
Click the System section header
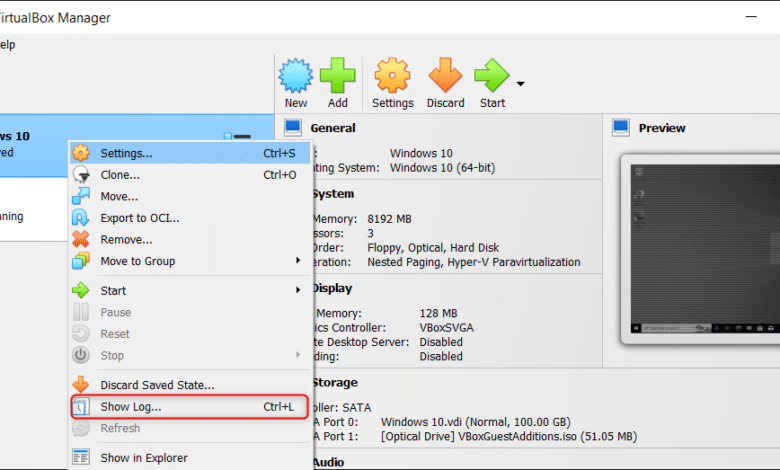point(333,194)
